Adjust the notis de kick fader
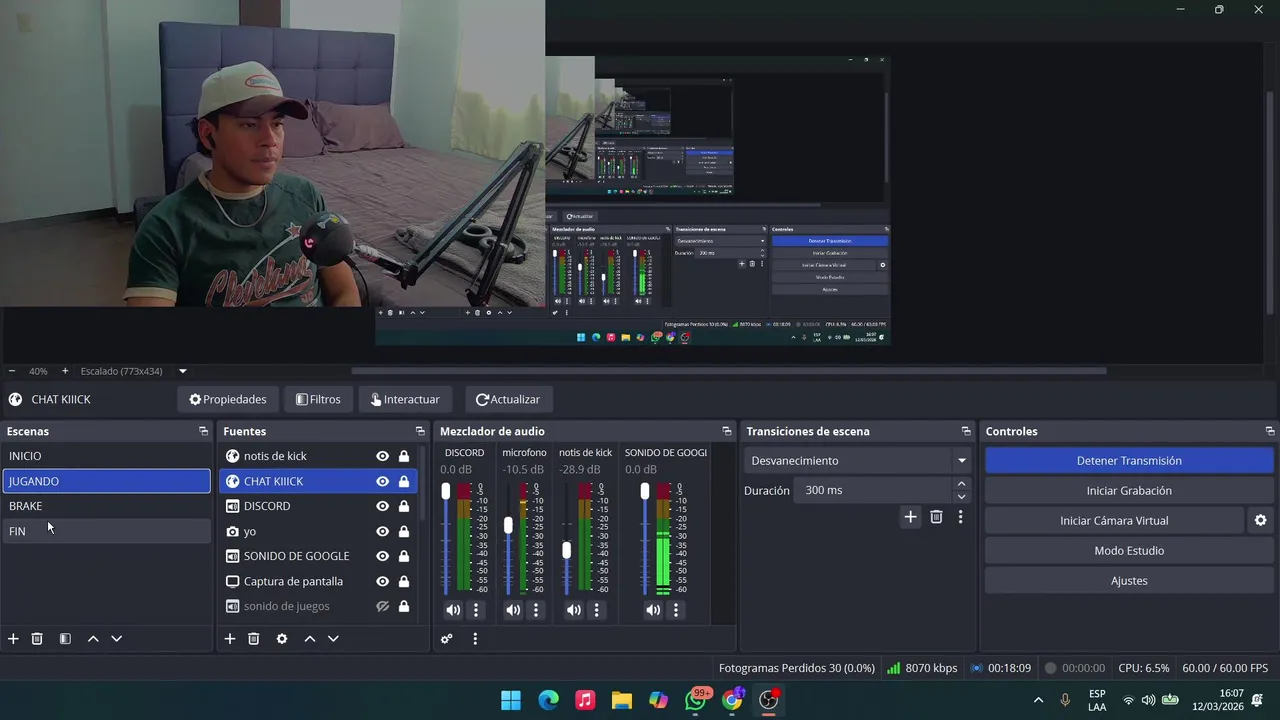This screenshot has width=1280, height=720. pyautogui.click(x=567, y=550)
